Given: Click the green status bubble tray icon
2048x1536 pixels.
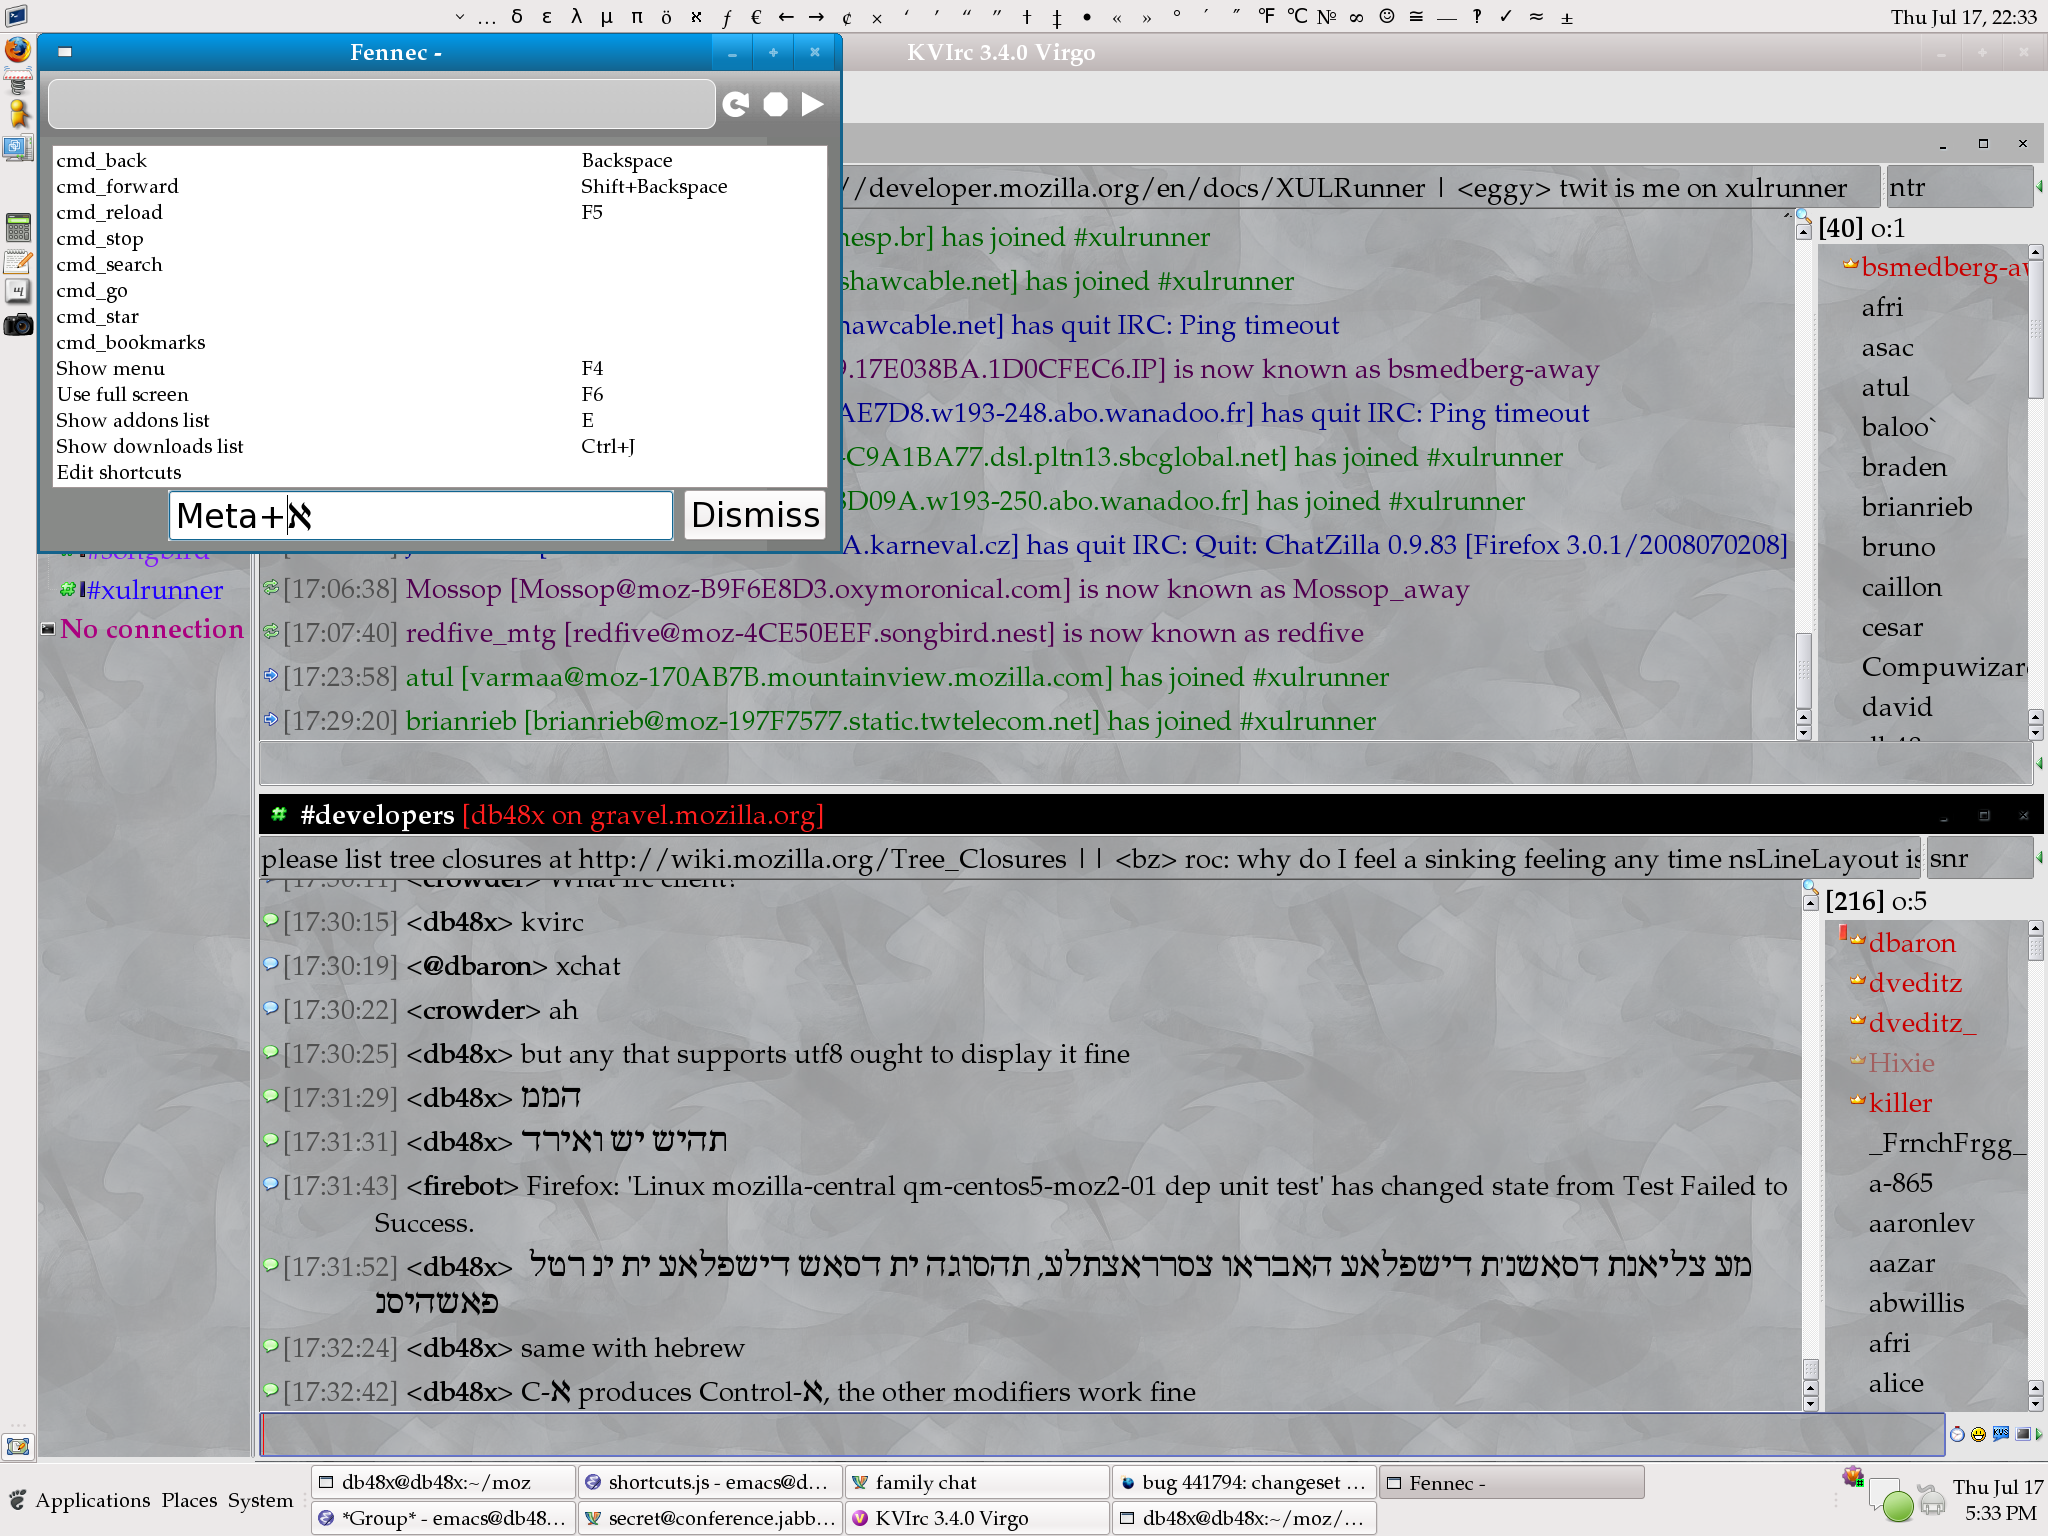Looking at the screenshot, I should click(1897, 1505).
